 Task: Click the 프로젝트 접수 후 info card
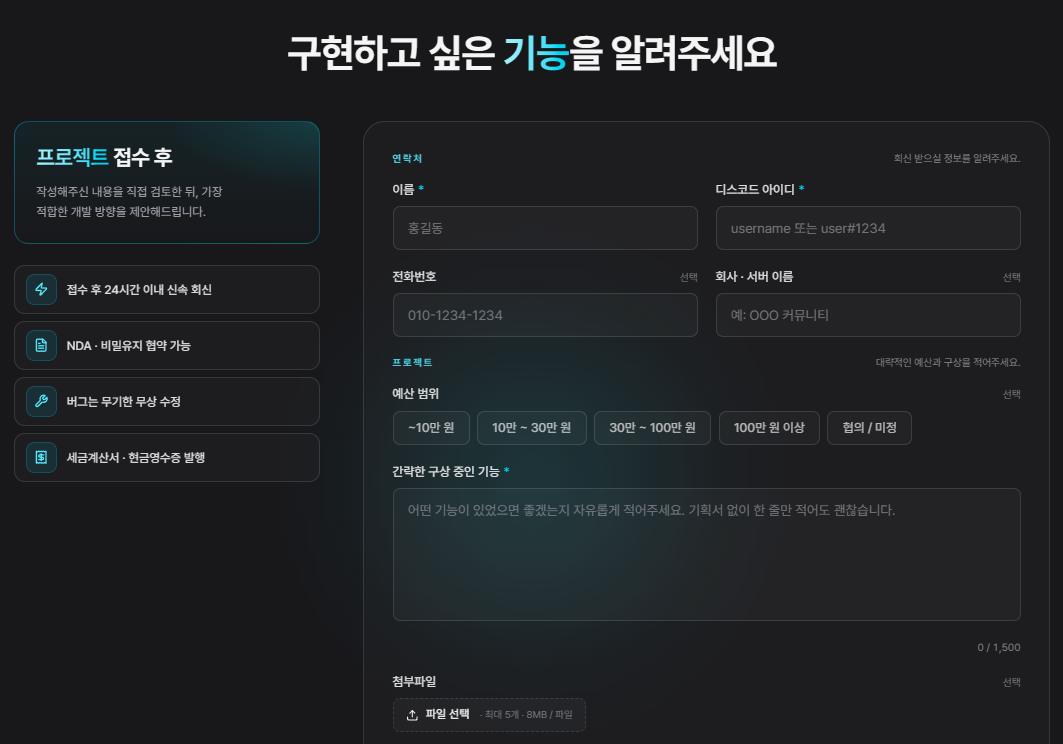click(x=167, y=182)
